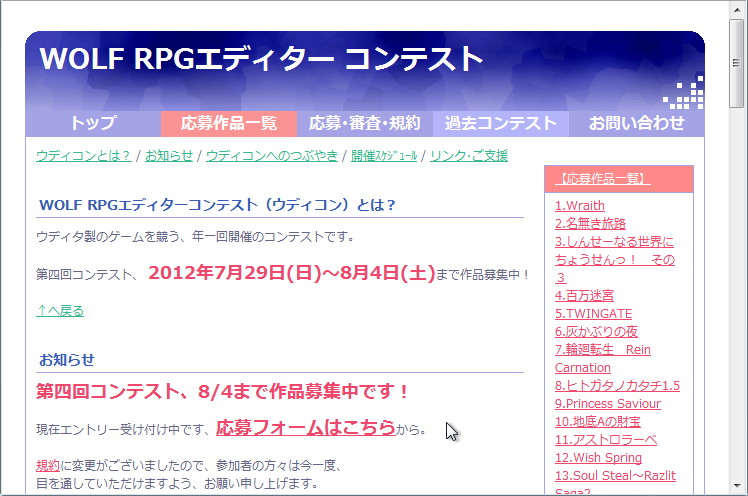
Task: Open the トップ navigation tab
Action: pyautogui.click(x=93, y=124)
